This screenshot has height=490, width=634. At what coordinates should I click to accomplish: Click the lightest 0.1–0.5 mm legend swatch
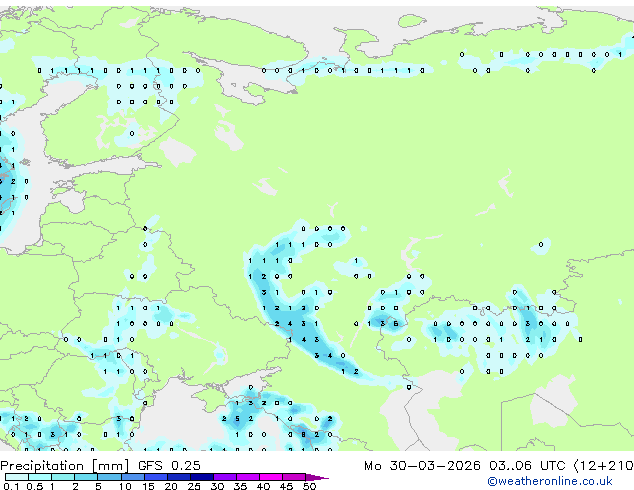point(17,477)
